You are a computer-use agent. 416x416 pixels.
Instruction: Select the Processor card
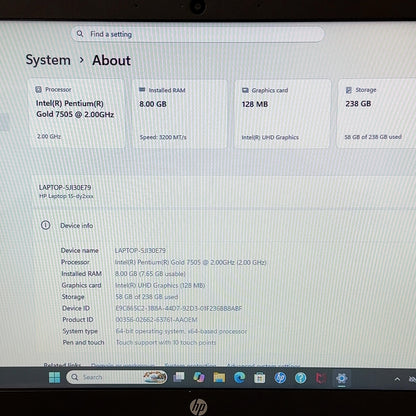coord(77,113)
